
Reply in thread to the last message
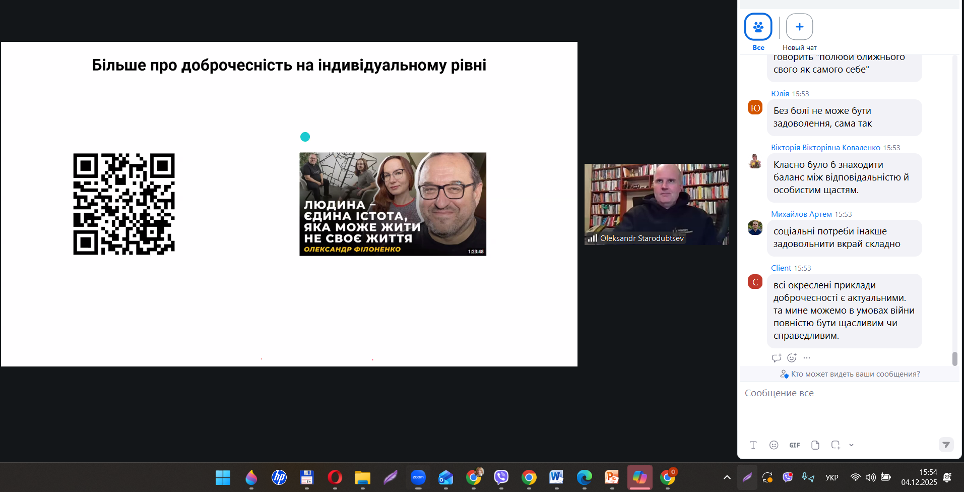(776, 357)
